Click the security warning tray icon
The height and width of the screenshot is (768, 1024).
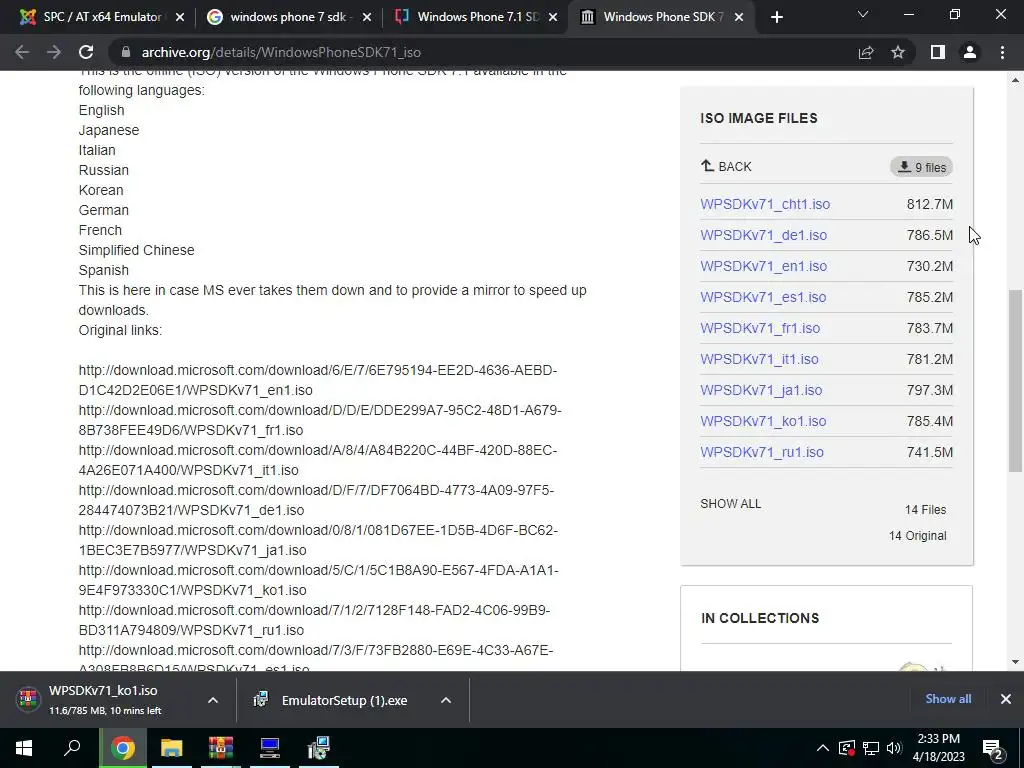(847, 748)
